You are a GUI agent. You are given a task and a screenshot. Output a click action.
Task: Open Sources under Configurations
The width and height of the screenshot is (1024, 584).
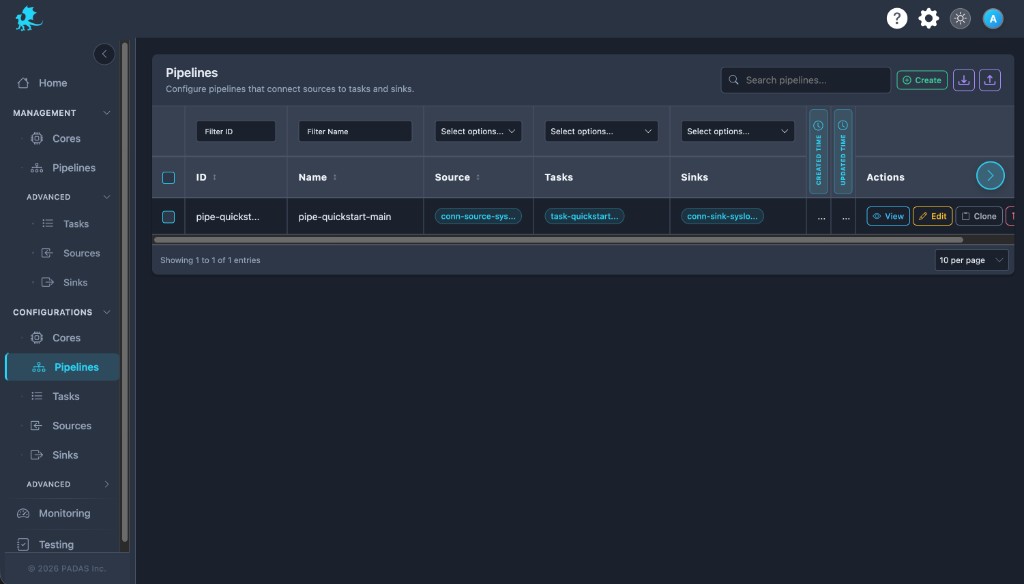[x=72, y=426]
